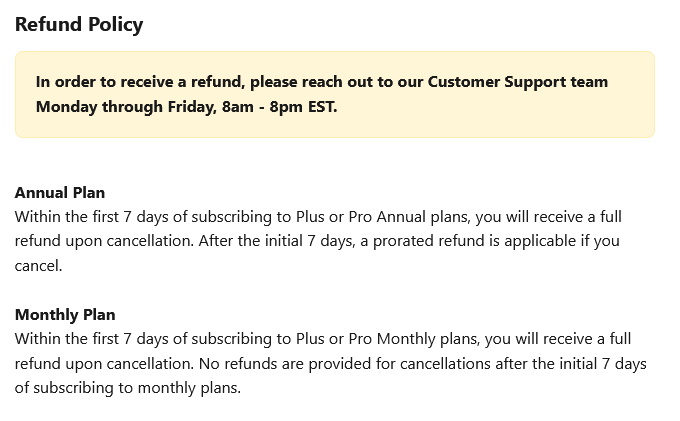The image size is (680, 421).
Task: Click 'please reach out to our' in notice
Action: [x=337, y=82]
